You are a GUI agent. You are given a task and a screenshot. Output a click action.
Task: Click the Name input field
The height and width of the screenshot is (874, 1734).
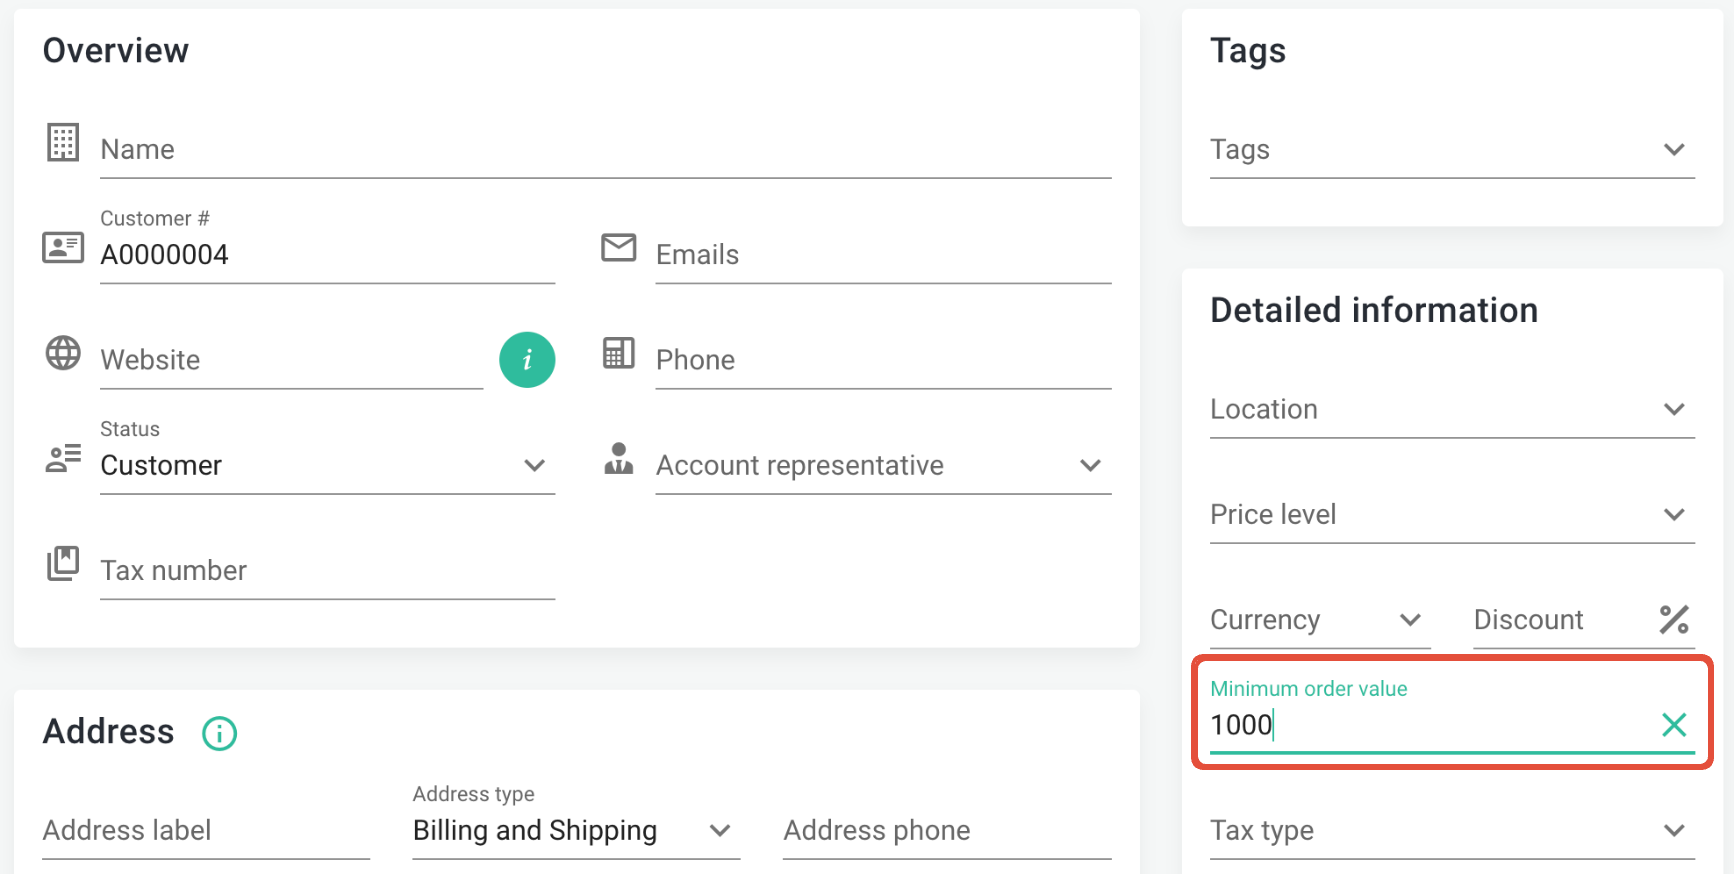(x=605, y=150)
